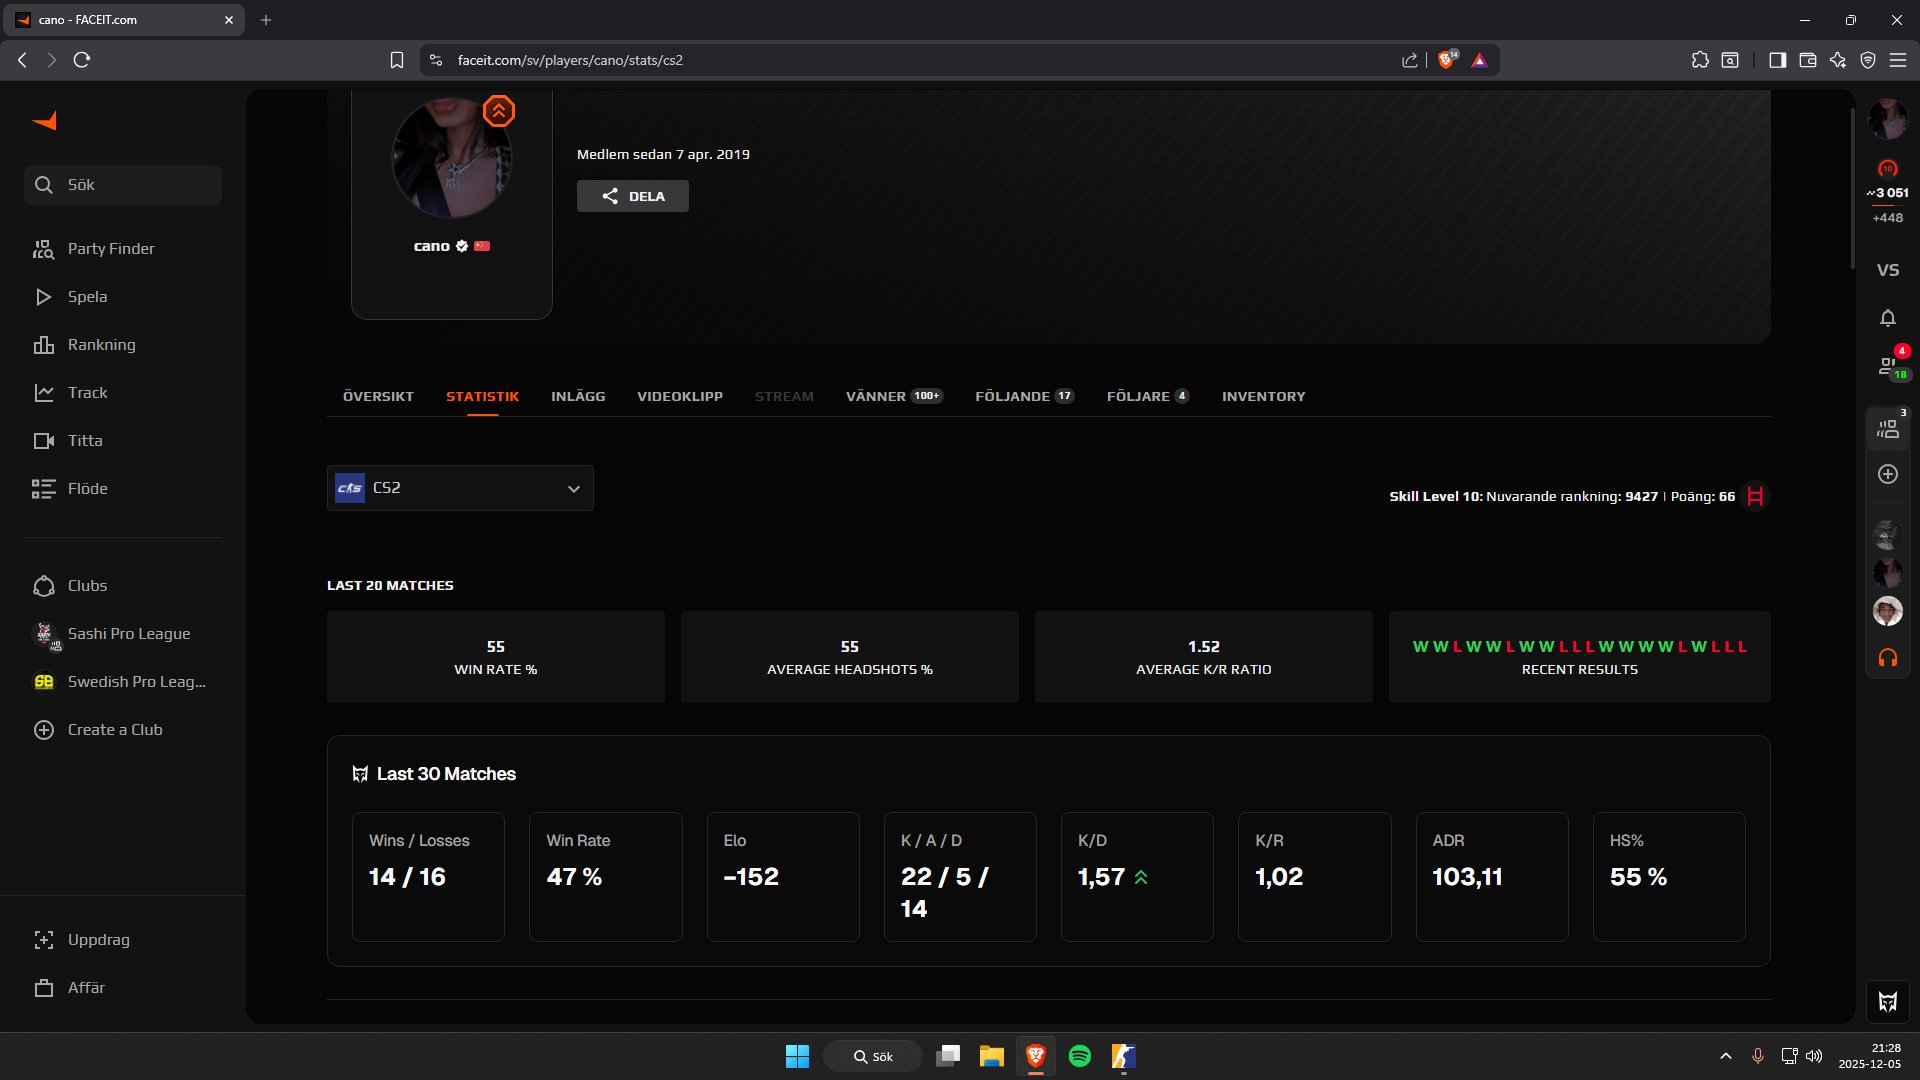The image size is (1920, 1080).
Task: Open notifications bell in right panel
Action: pyautogui.click(x=1887, y=318)
